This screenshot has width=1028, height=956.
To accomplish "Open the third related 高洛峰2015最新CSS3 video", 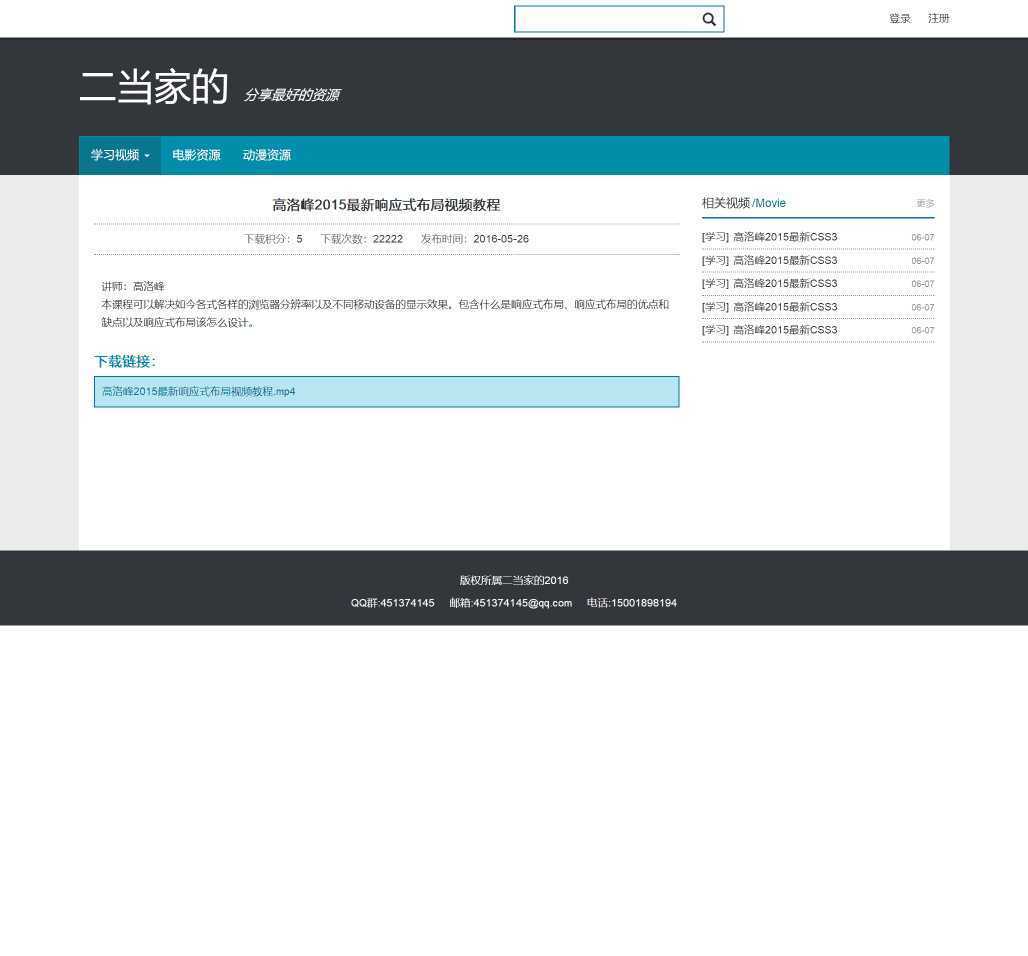I will (784, 284).
